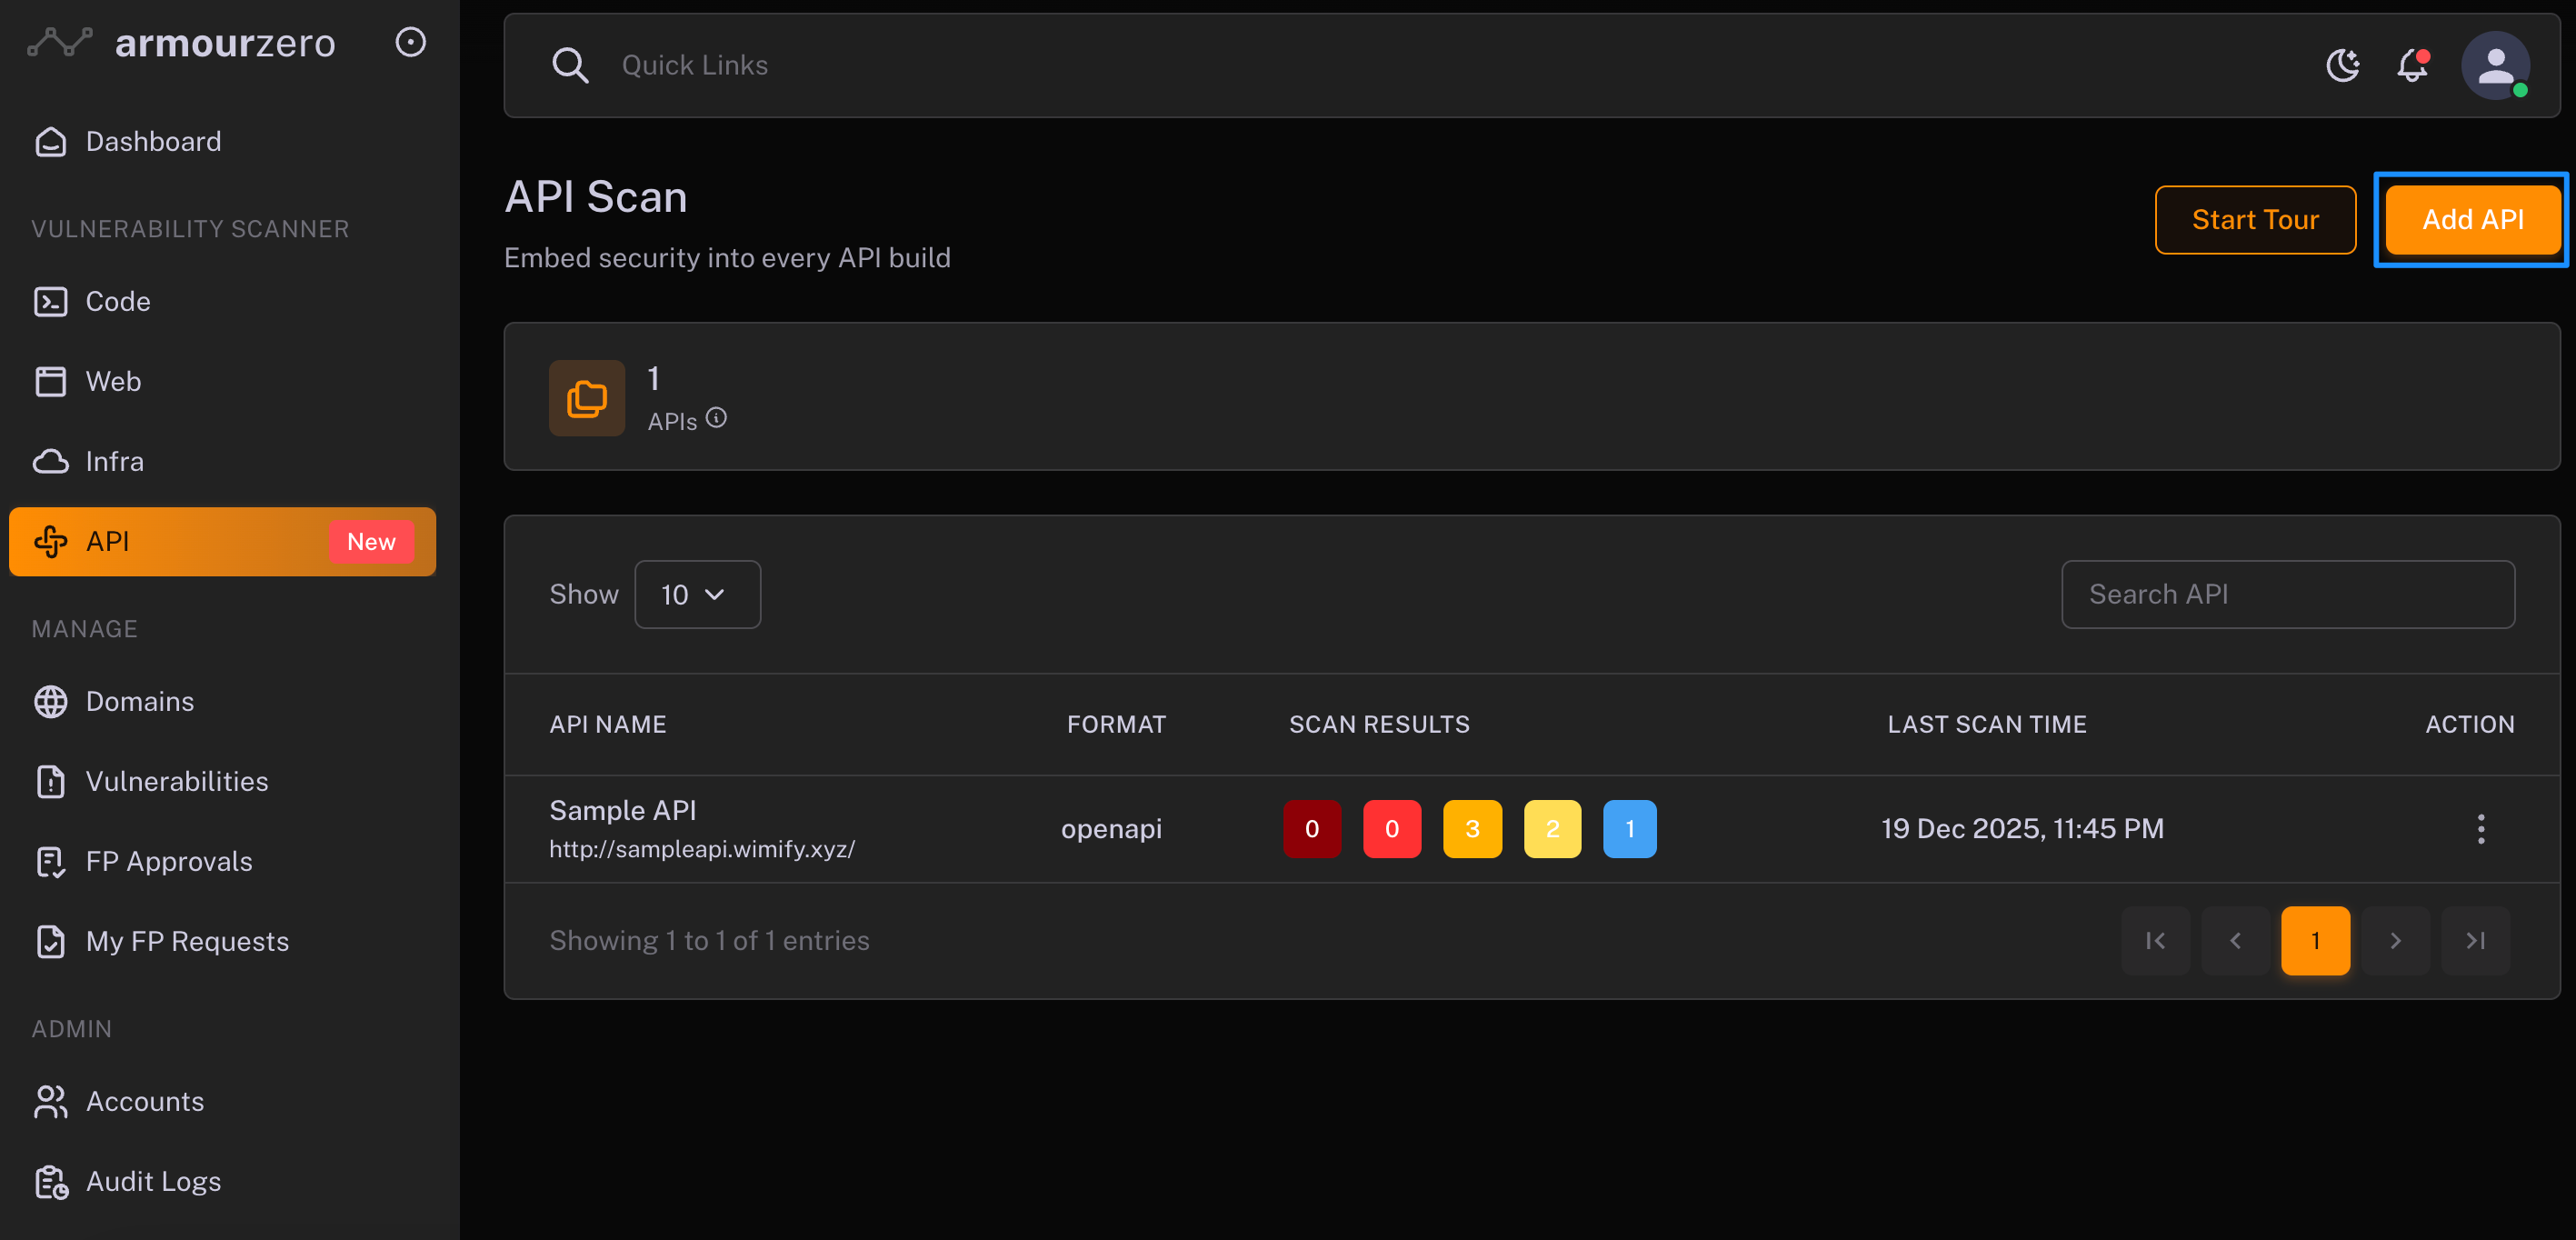
Task: Click the yellow scan result badge
Action: 1552,829
